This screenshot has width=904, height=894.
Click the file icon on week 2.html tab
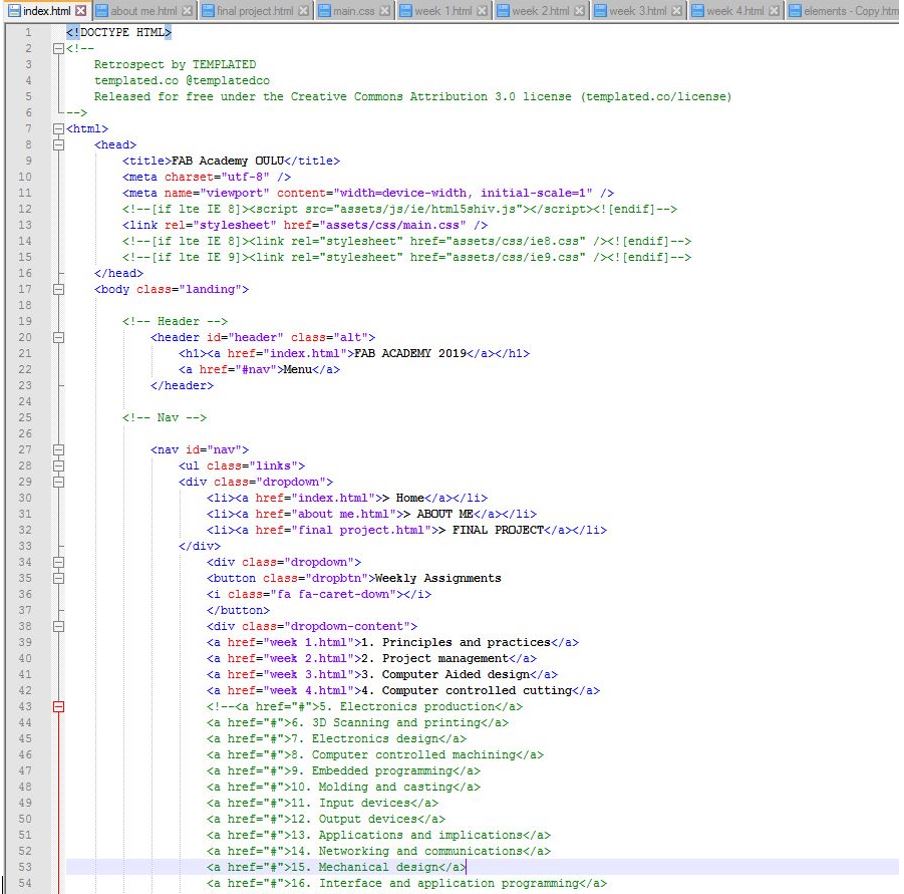tap(503, 10)
